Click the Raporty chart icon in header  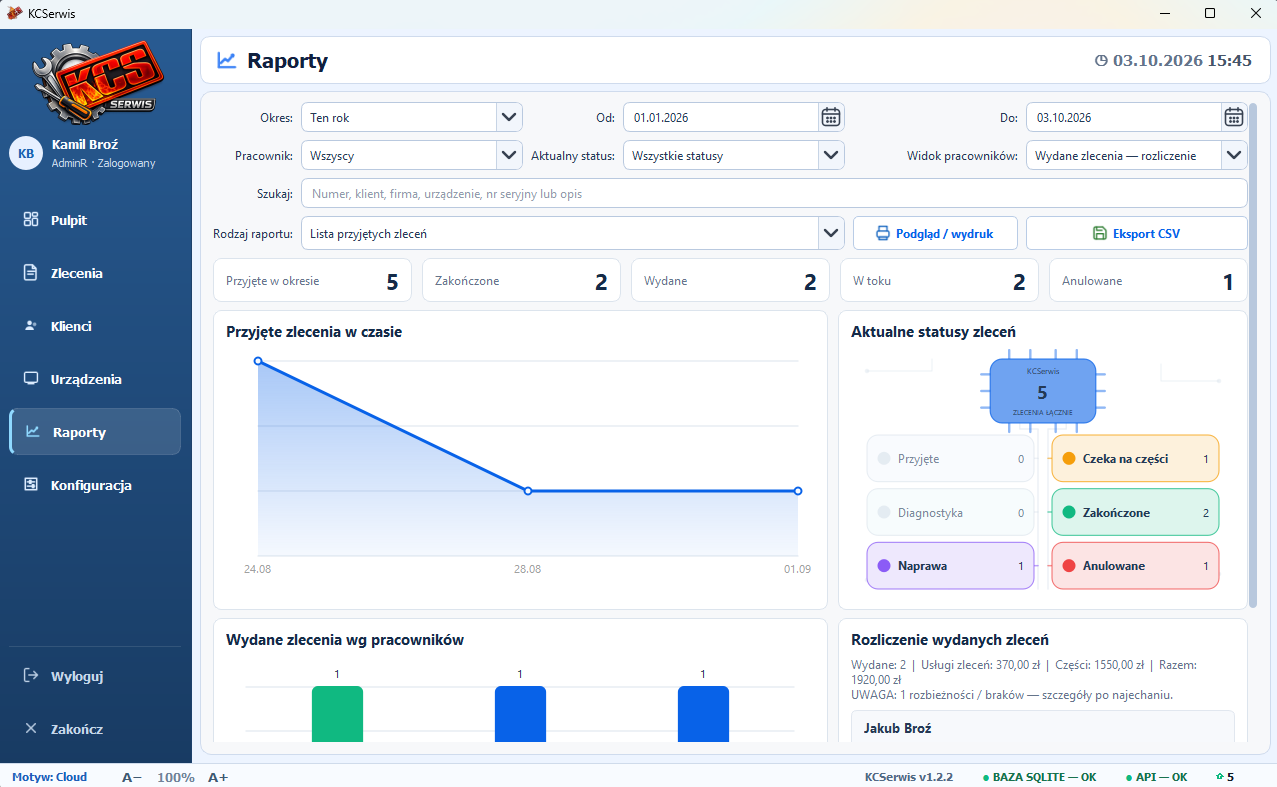227,61
